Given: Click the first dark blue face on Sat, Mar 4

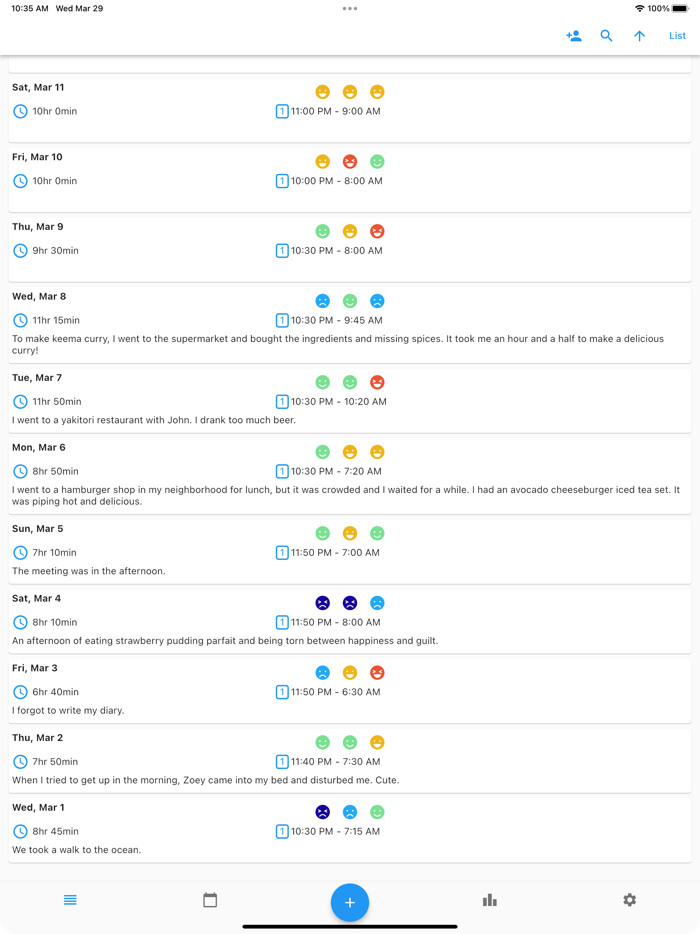Looking at the screenshot, I should (x=323, y=603).
